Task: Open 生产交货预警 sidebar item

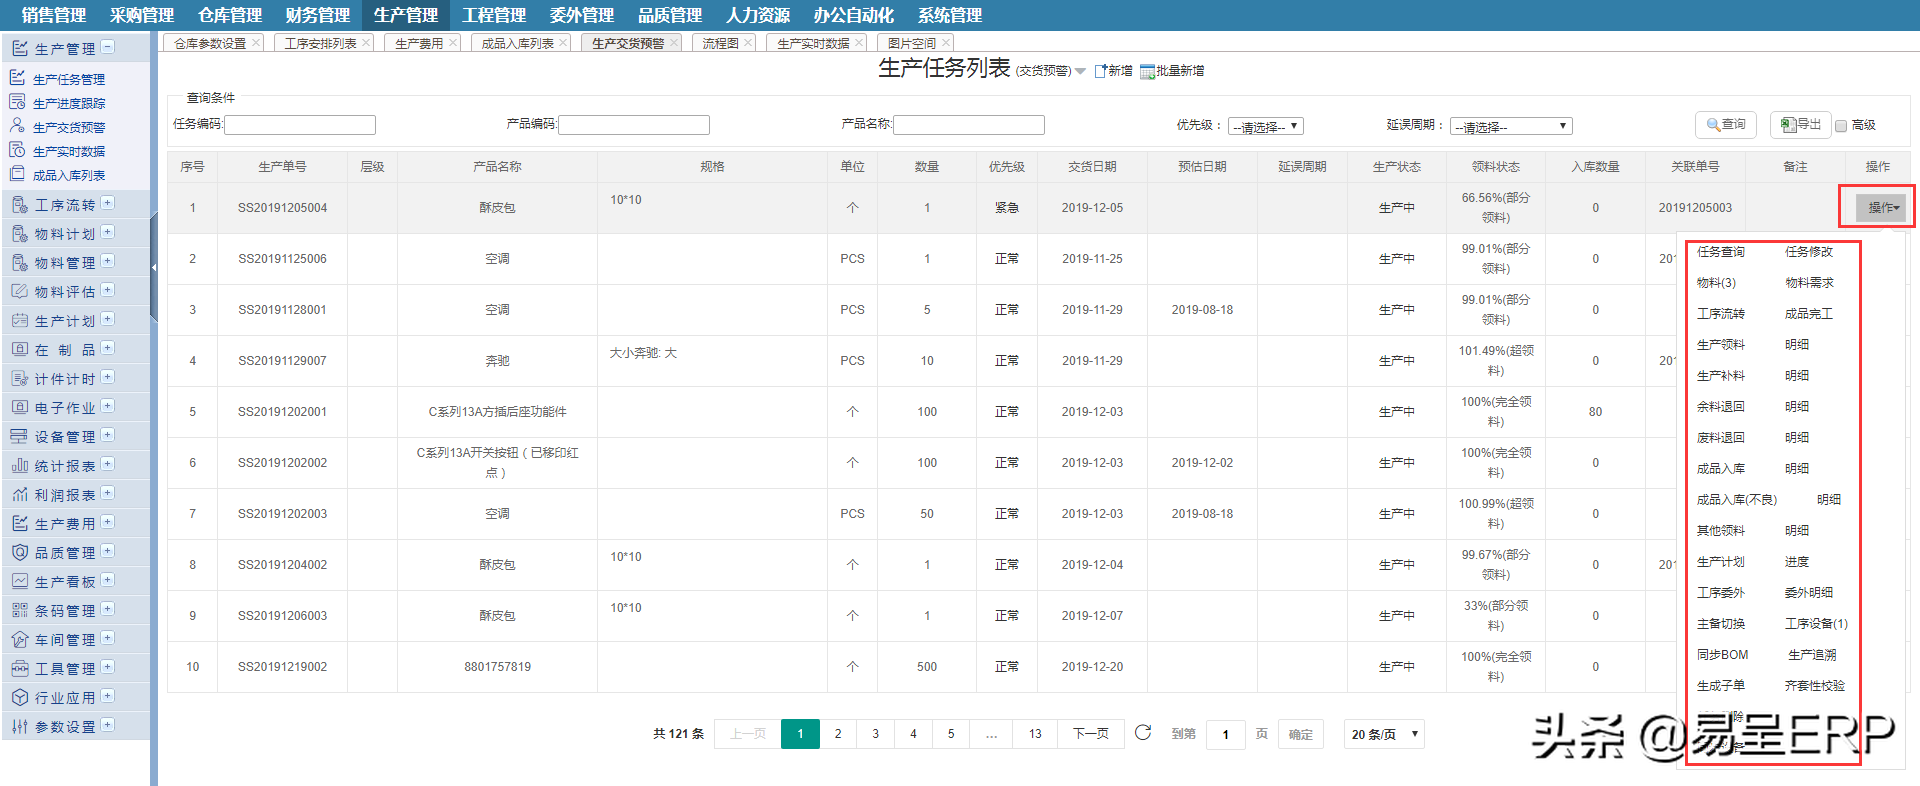Action: 68,127
